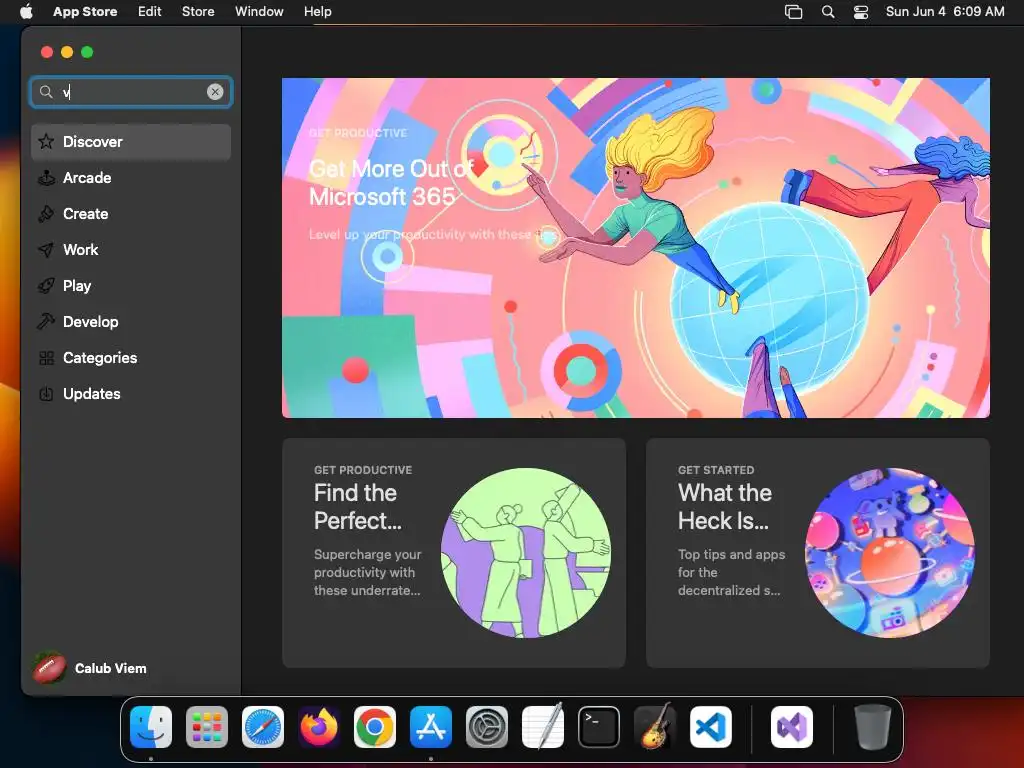
Task: Click the Arcade joystick icon
Action: point(46,178)
